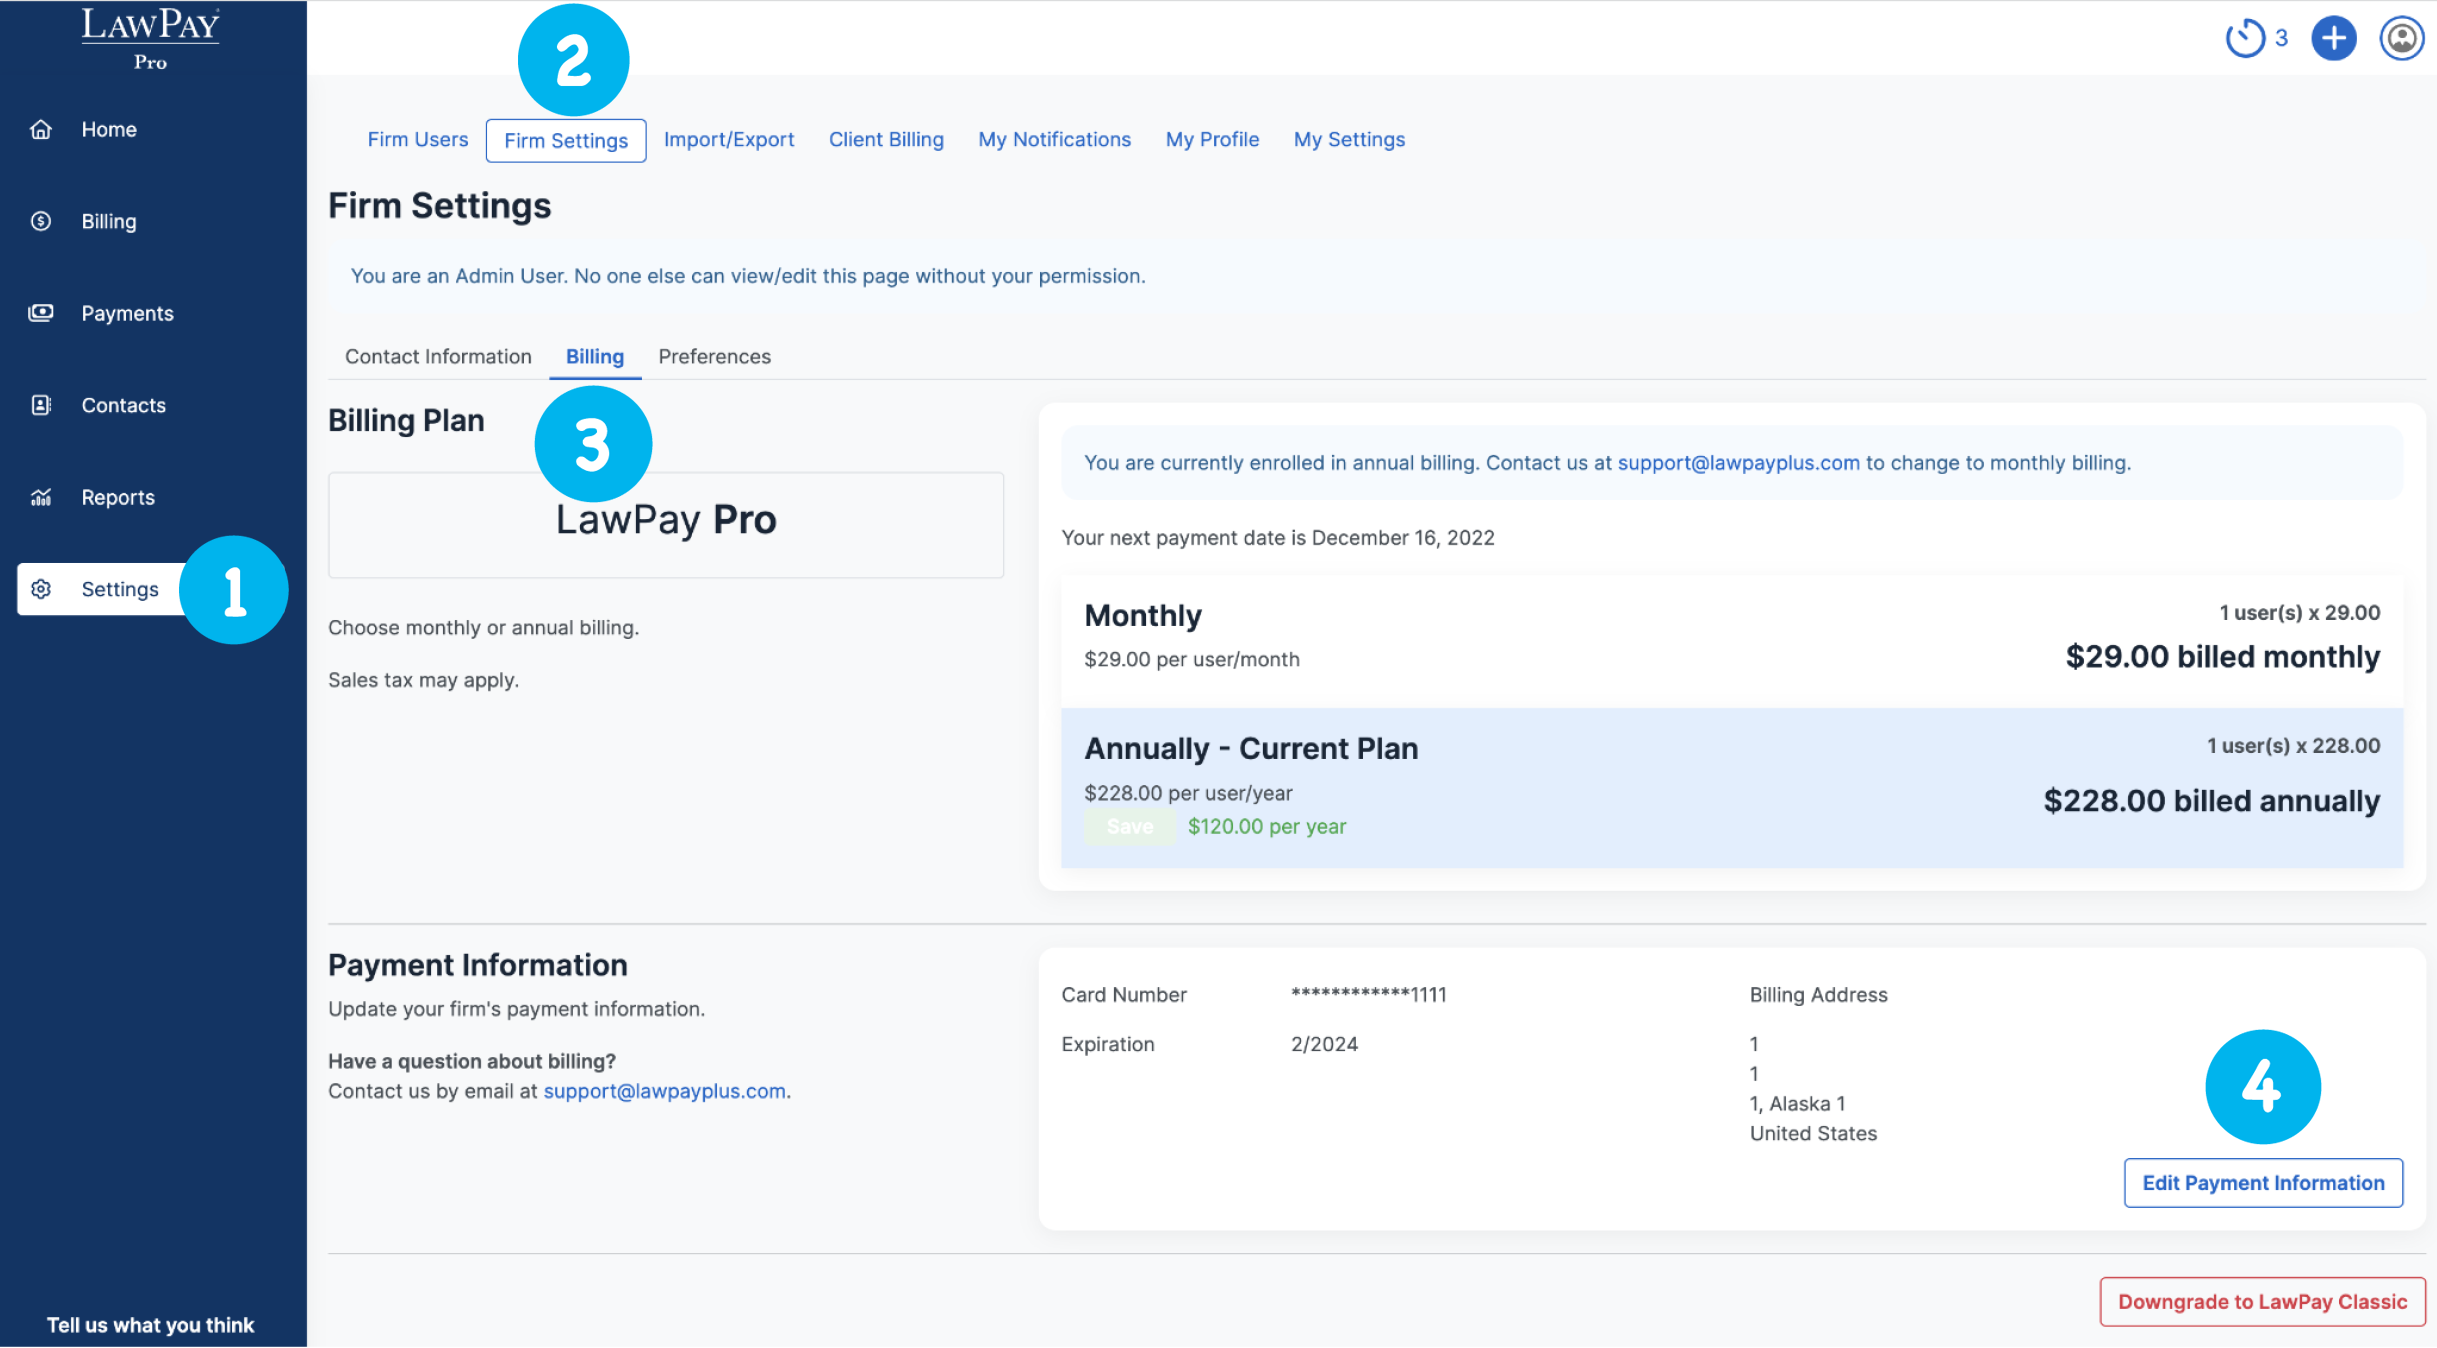Open the Preferences tab
Image resolution: width=2437 pixels, height=1348 pixels.
714,356
